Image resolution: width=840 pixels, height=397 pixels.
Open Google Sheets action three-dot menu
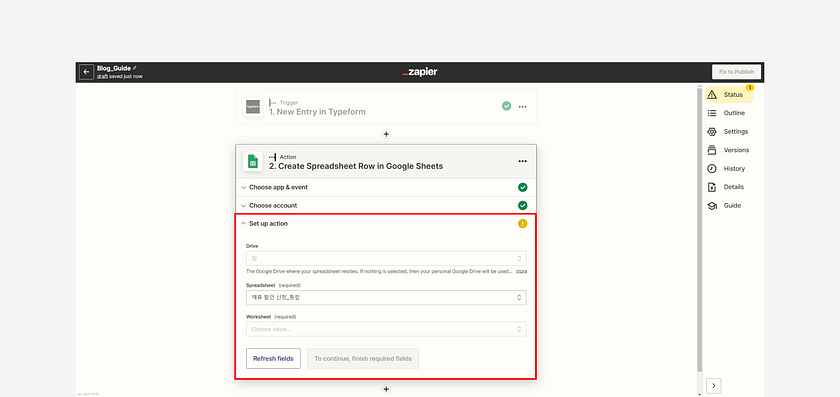tap(522, 161)
